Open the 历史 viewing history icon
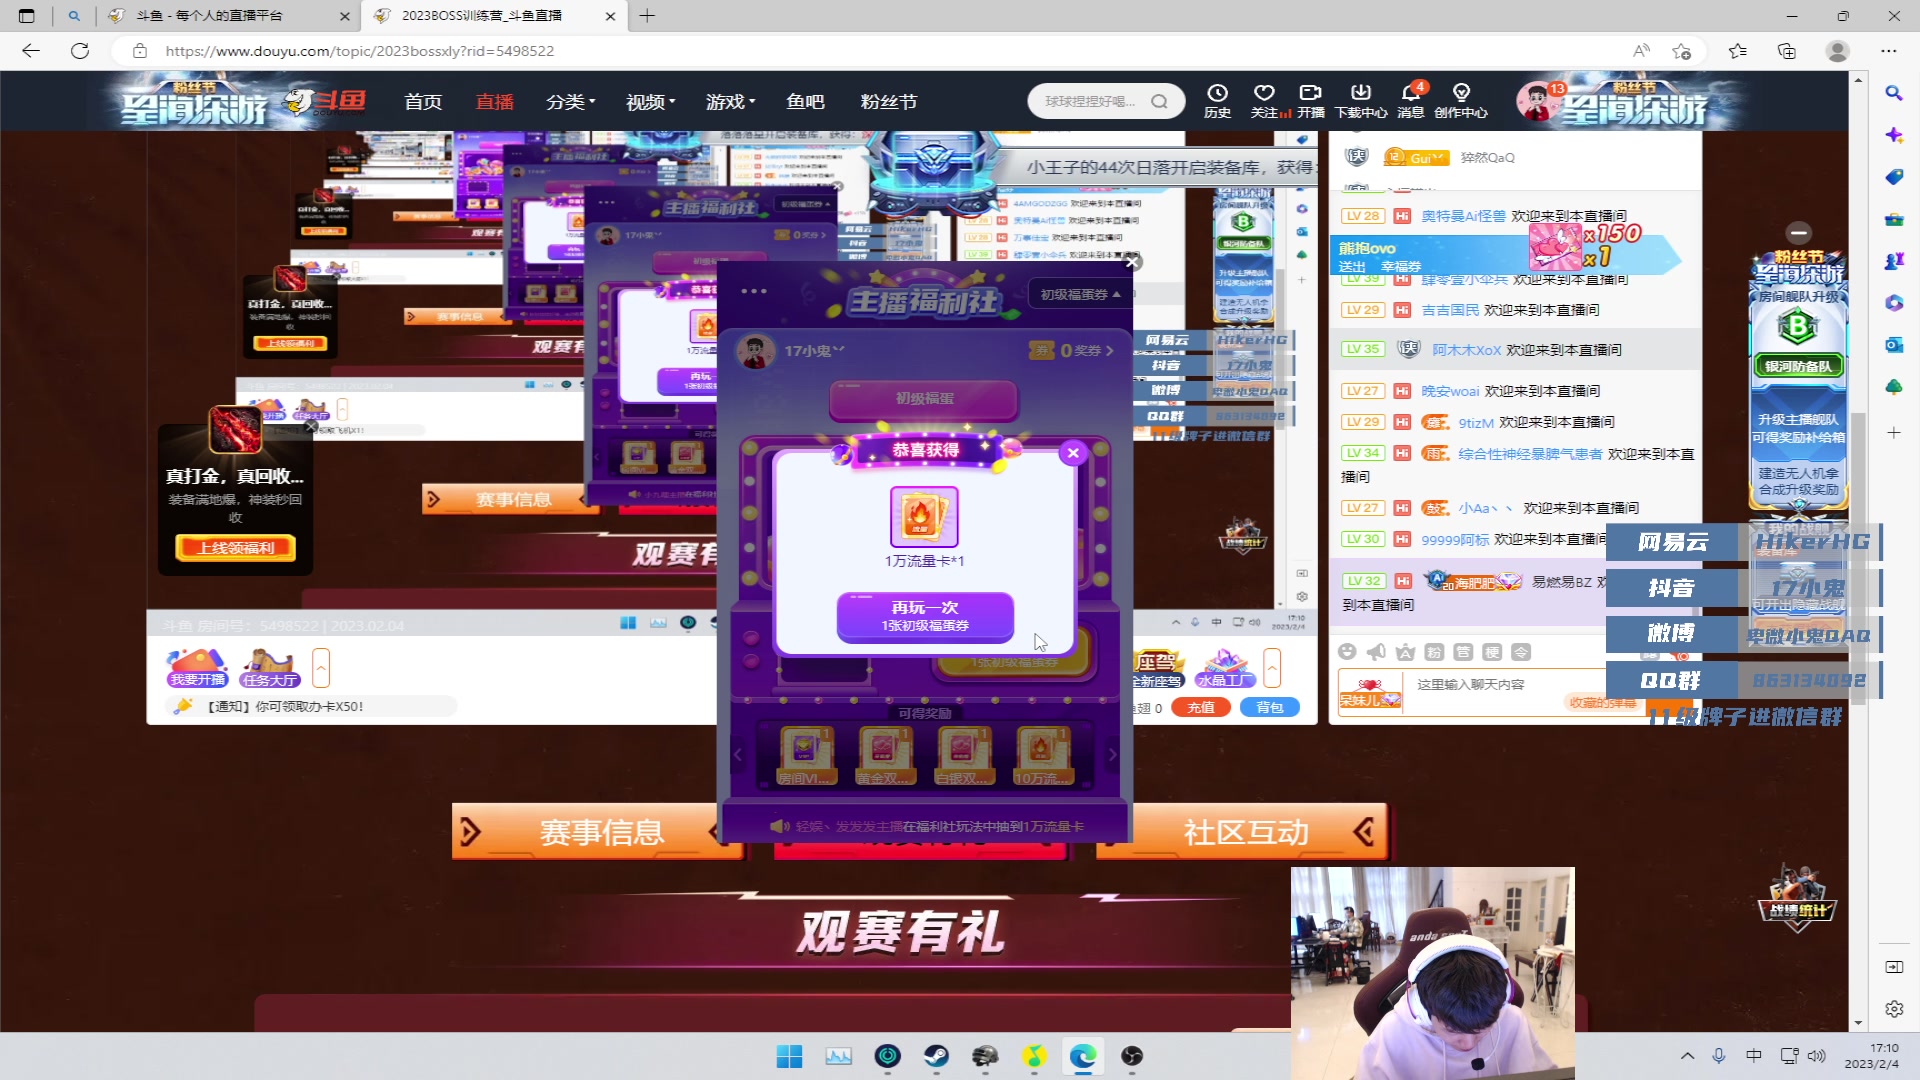 1217,100
